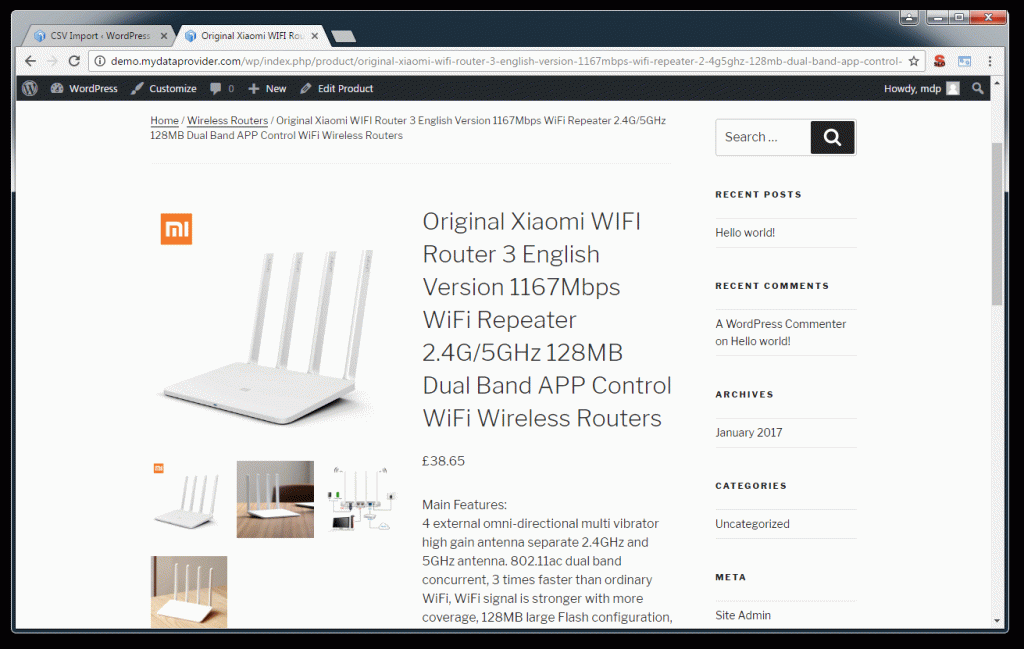The image size is (1024, 649).
Task: Bookmark this page with the star icon
Action: 914,61
